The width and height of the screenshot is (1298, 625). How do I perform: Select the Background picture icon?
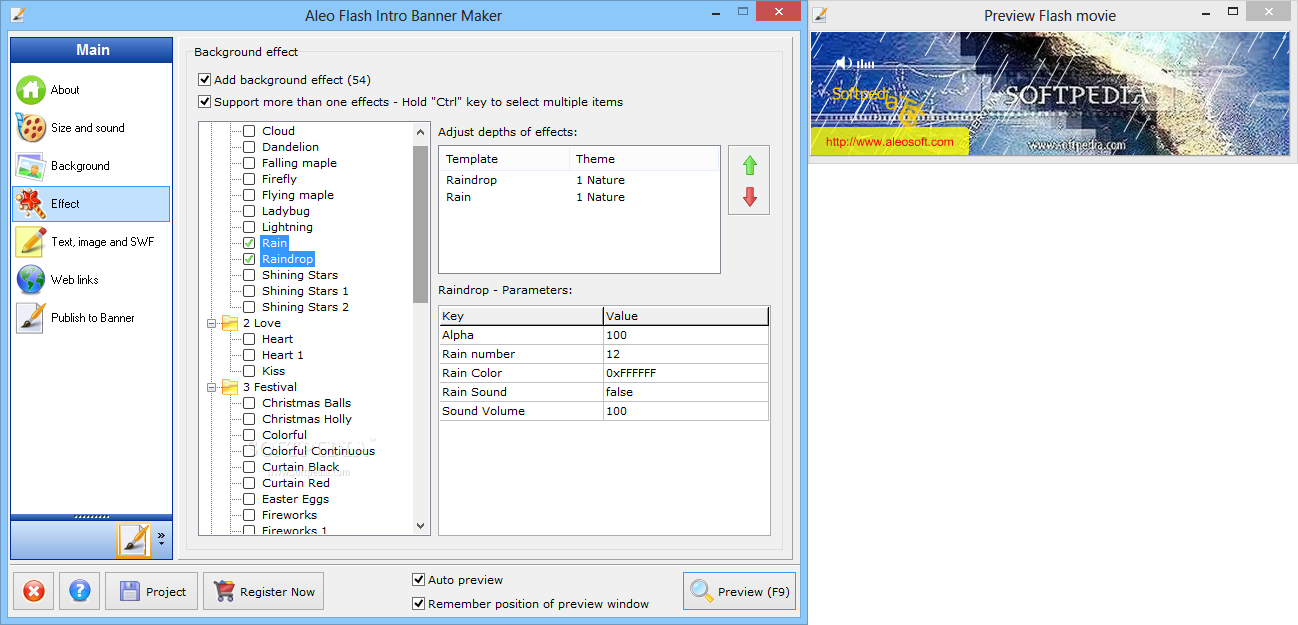31,166
